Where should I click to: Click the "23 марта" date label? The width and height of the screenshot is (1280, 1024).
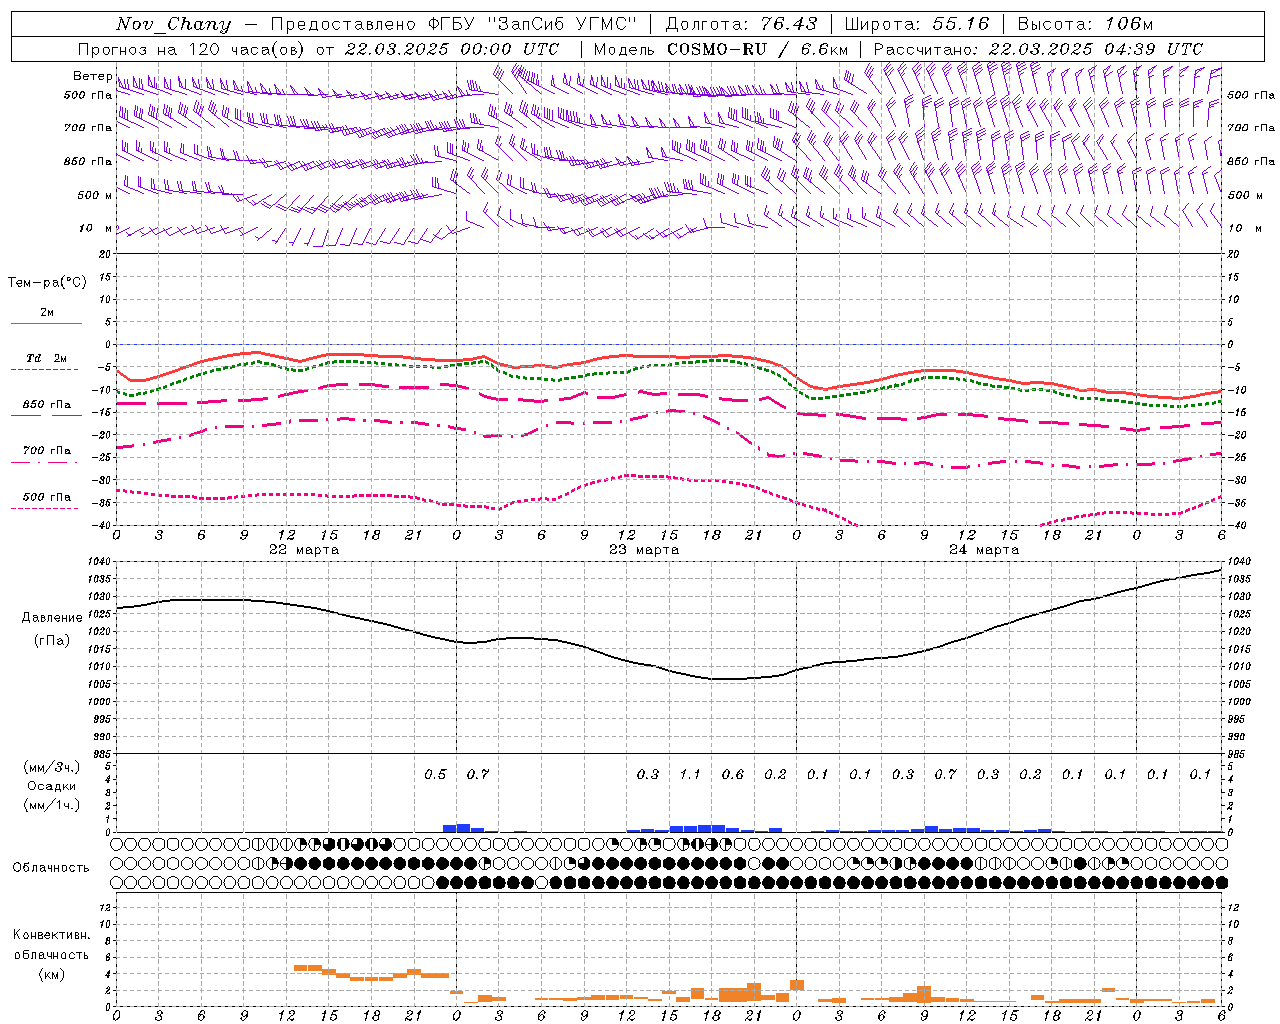644,550
